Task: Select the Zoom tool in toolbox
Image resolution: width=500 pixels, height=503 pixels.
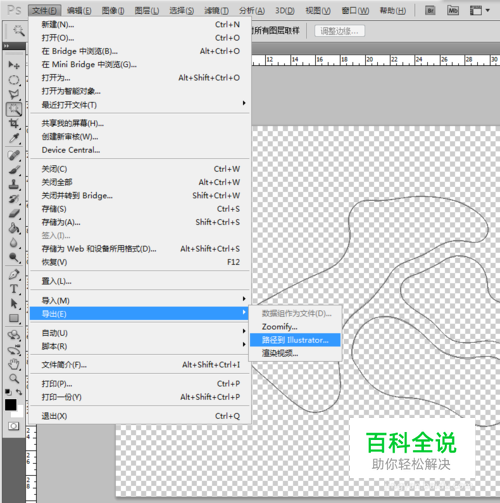Action: point(14,379)
